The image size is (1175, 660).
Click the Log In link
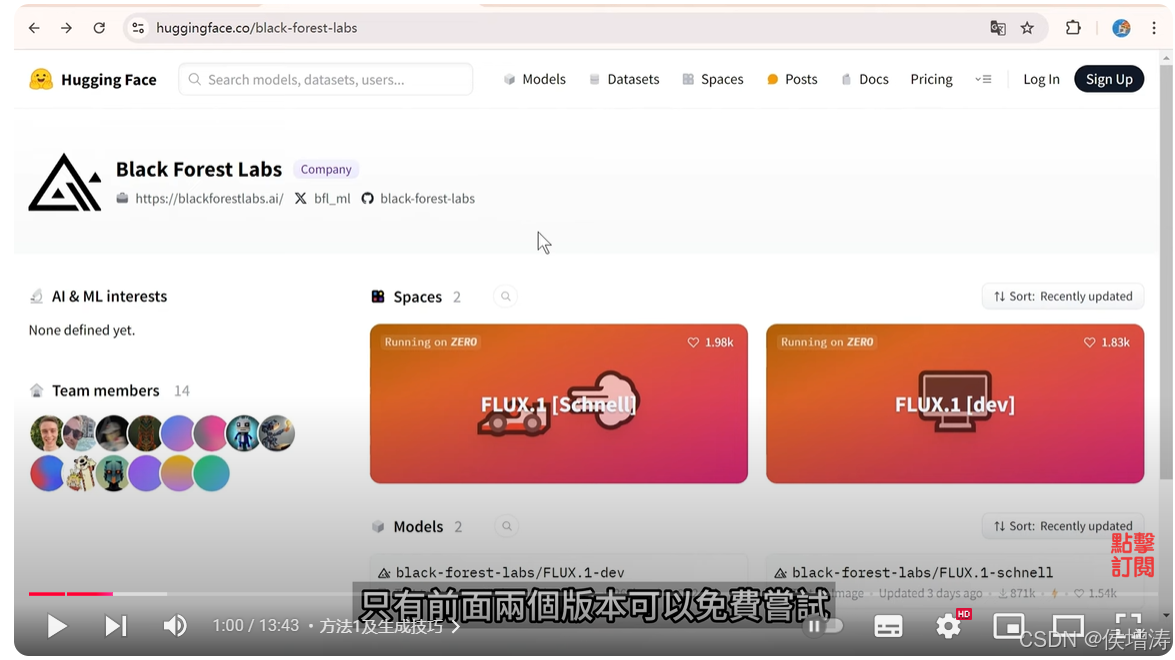coord(1042,79)
